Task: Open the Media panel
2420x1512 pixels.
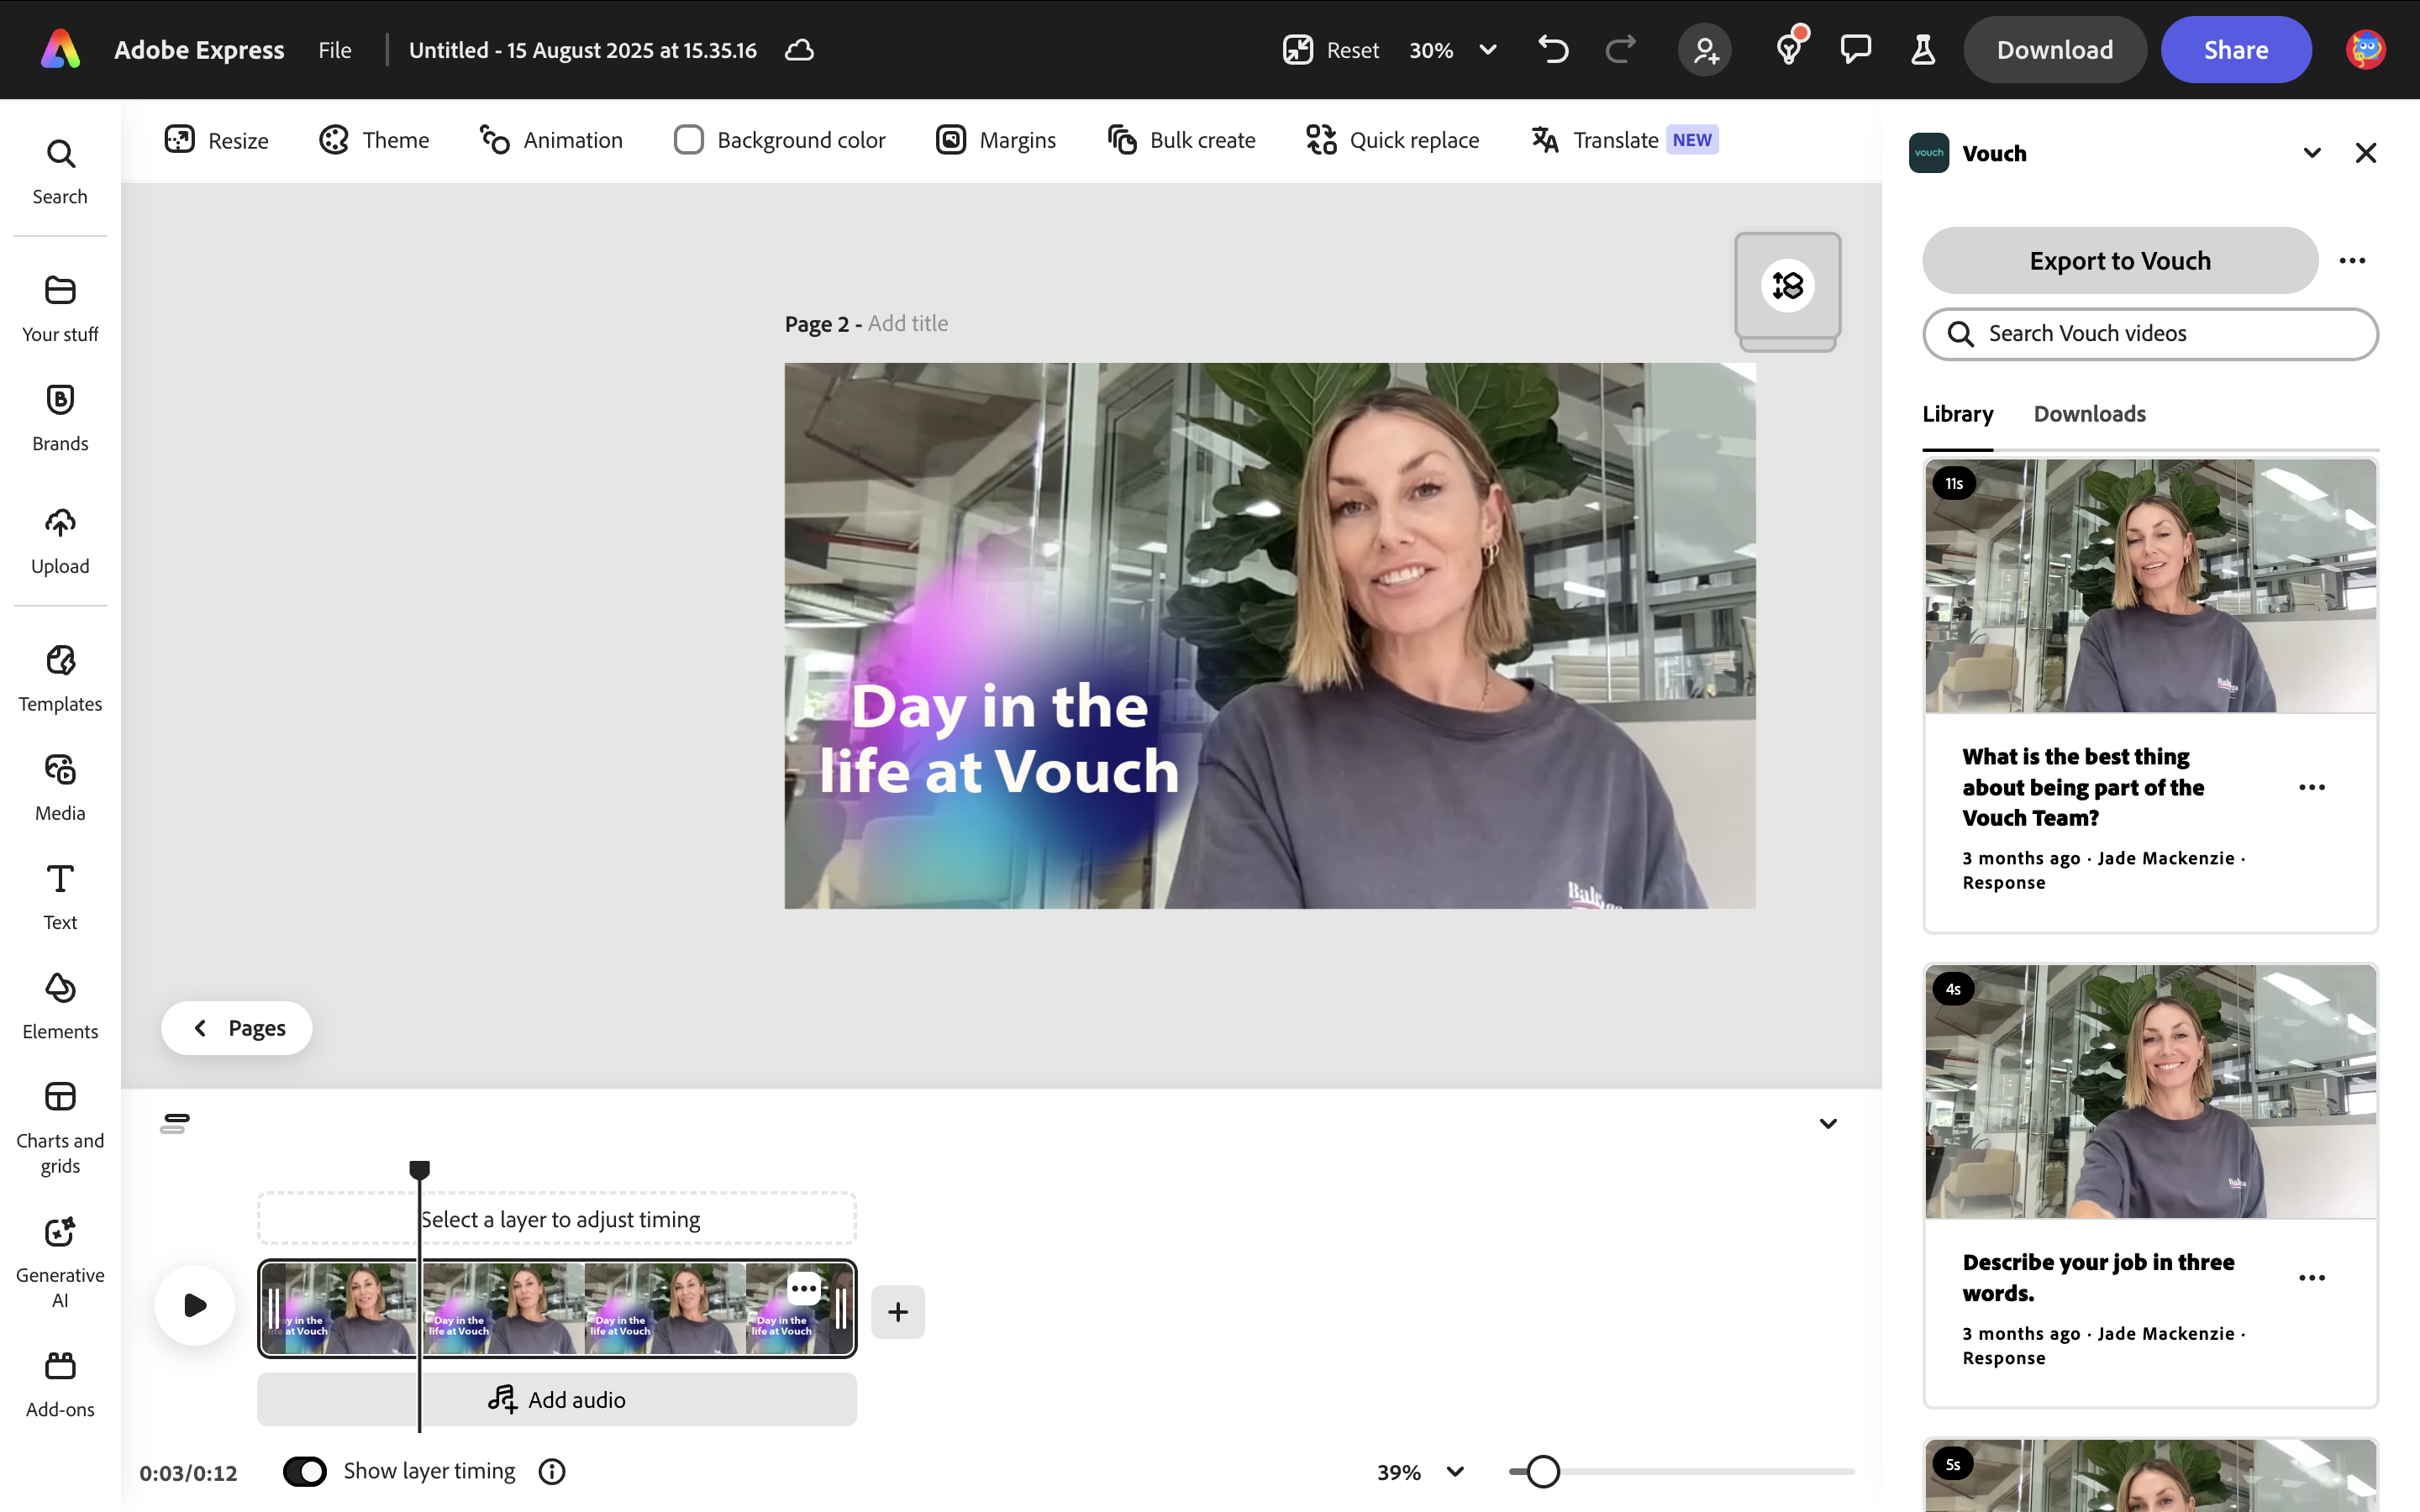Action: [60, 788]
